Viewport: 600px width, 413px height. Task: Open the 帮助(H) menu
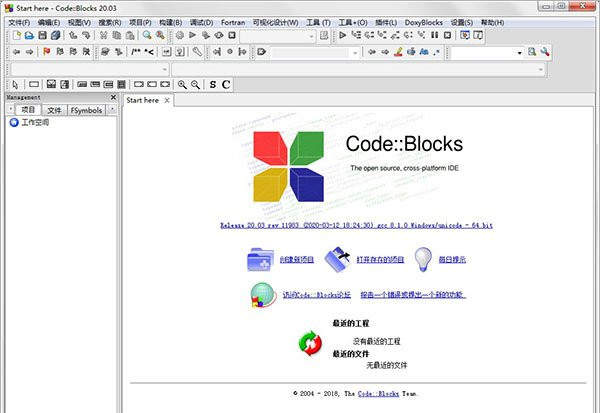coord(492,23)
